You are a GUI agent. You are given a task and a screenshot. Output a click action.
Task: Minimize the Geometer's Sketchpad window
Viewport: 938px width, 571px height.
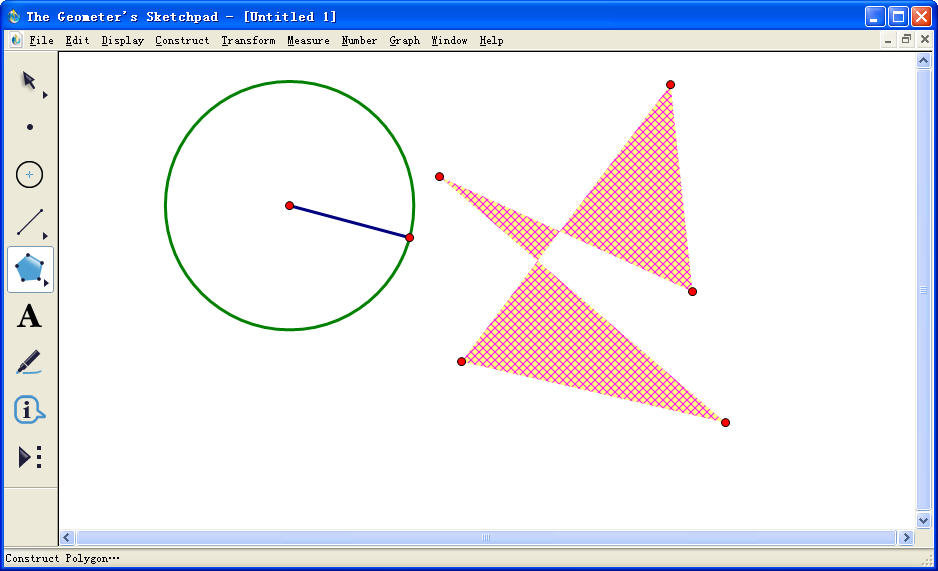[x=875, y=16]
